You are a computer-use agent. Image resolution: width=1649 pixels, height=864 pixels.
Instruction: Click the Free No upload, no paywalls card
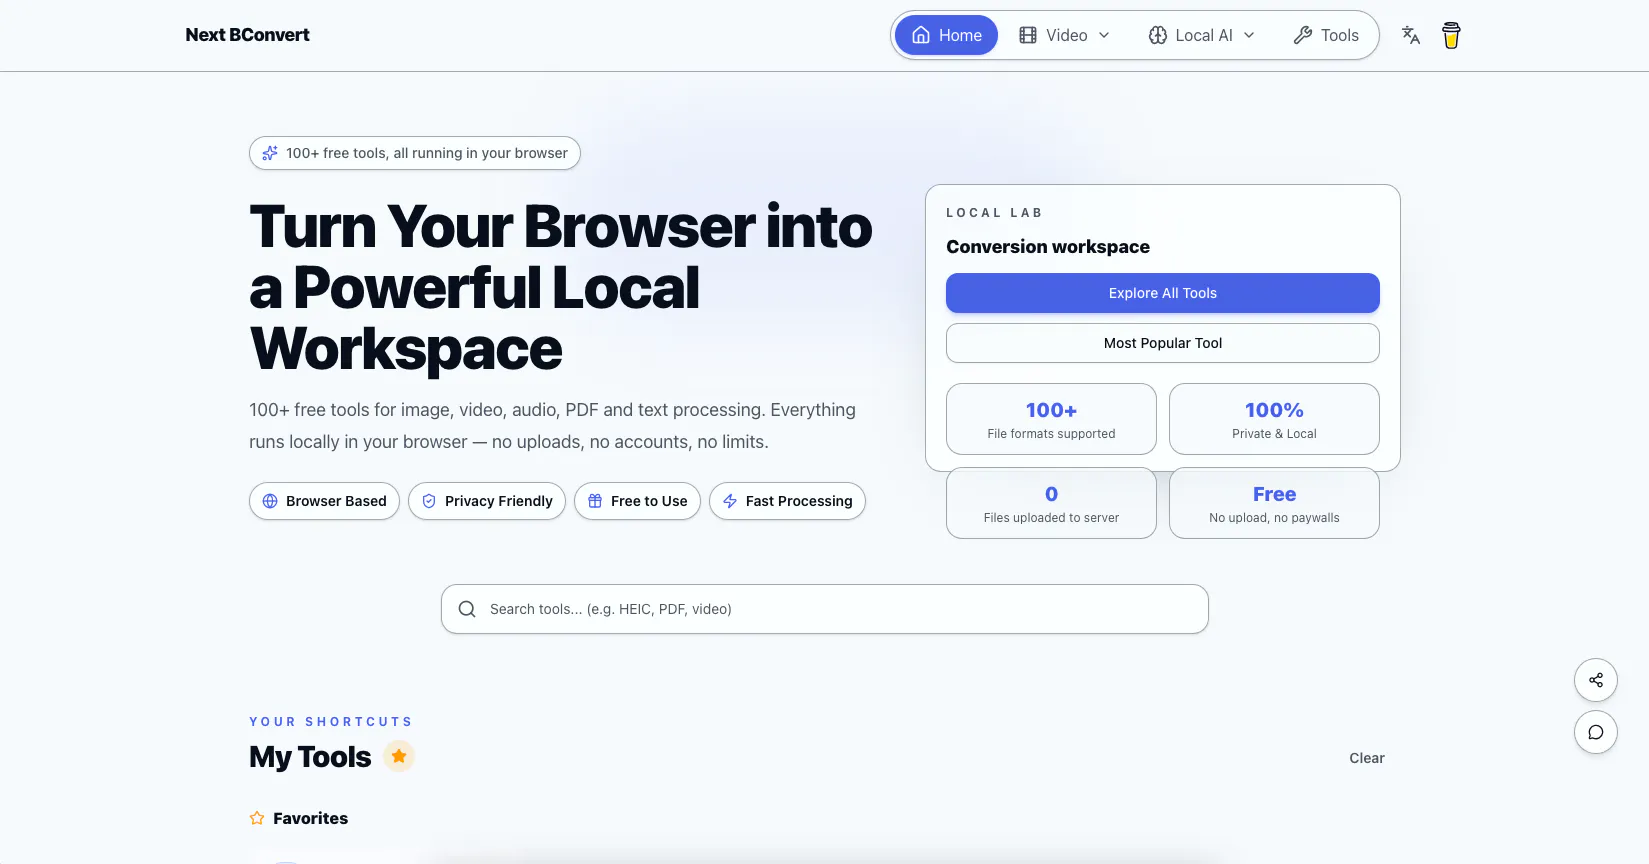click(1274, 503)
